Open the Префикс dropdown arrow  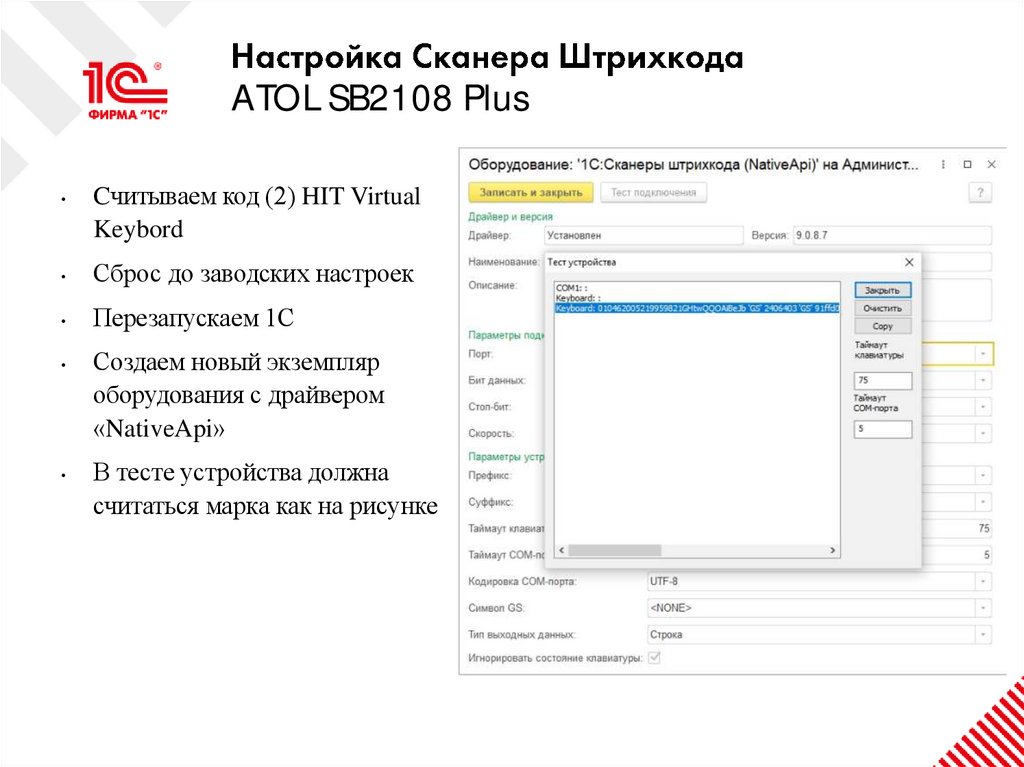(x=984, y=475)
